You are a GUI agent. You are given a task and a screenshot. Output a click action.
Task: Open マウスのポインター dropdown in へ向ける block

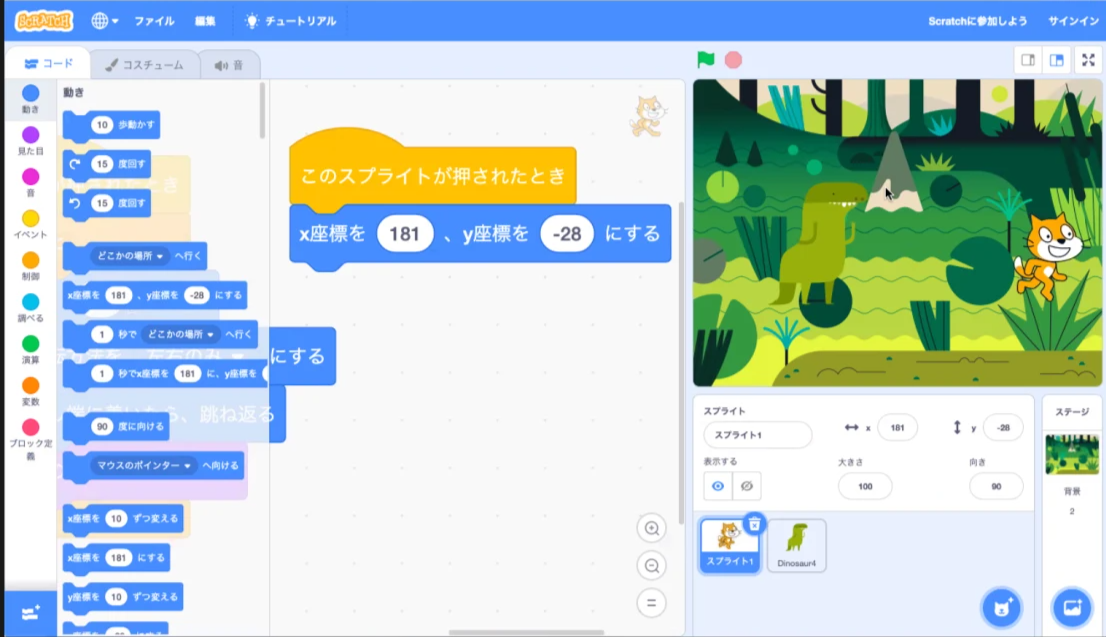pyautogui.click(x=144, y=466)
